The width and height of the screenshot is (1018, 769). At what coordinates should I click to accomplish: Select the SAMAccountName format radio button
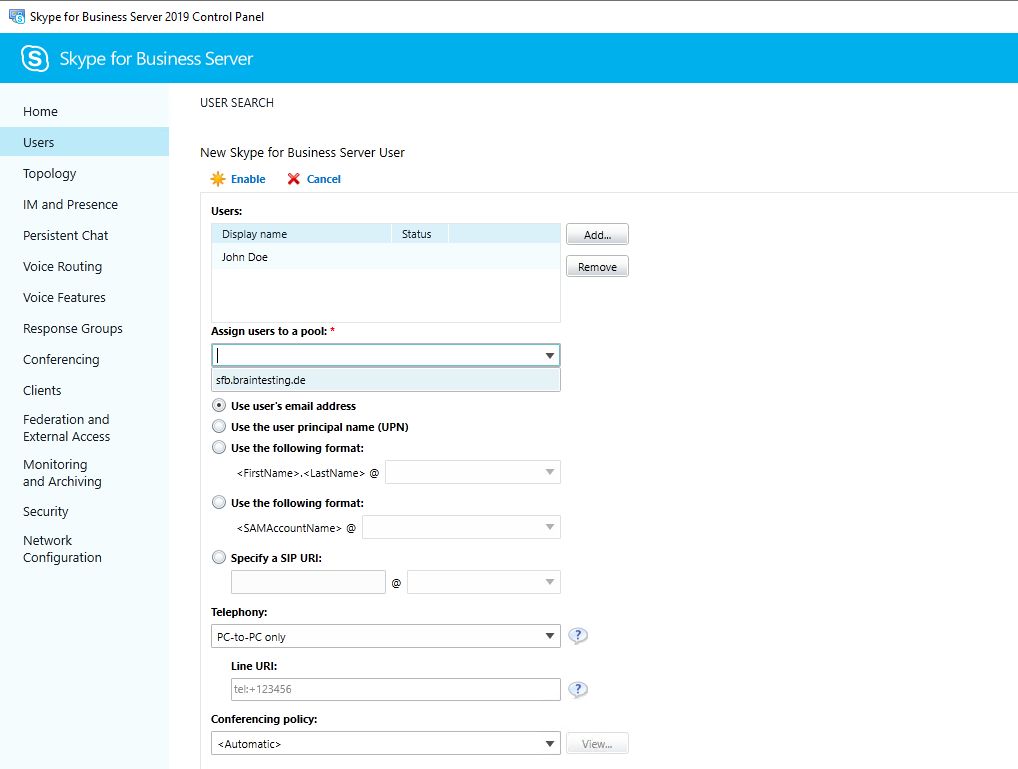[x=219, y=503]
